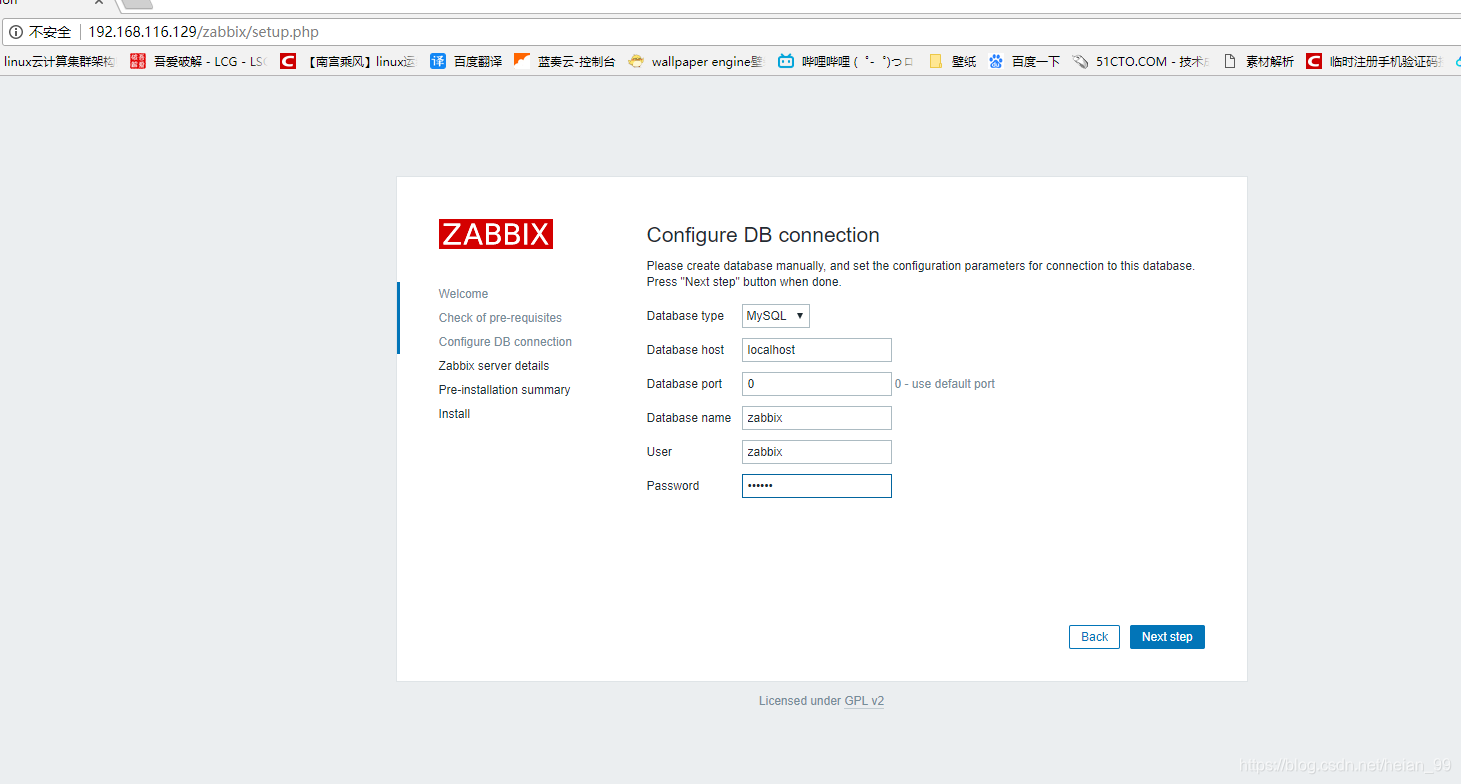Click the Configure DB connection heading

click(x=763, y=235)
